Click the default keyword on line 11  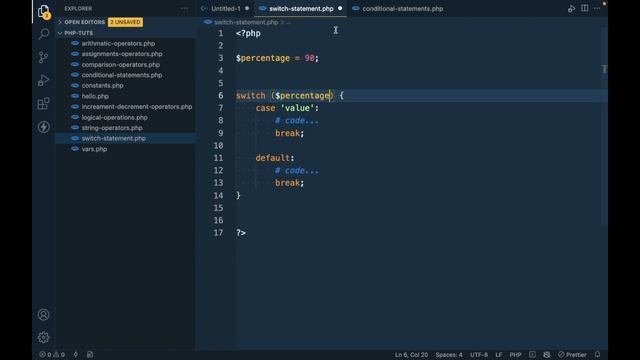click(x=273, y=158)
